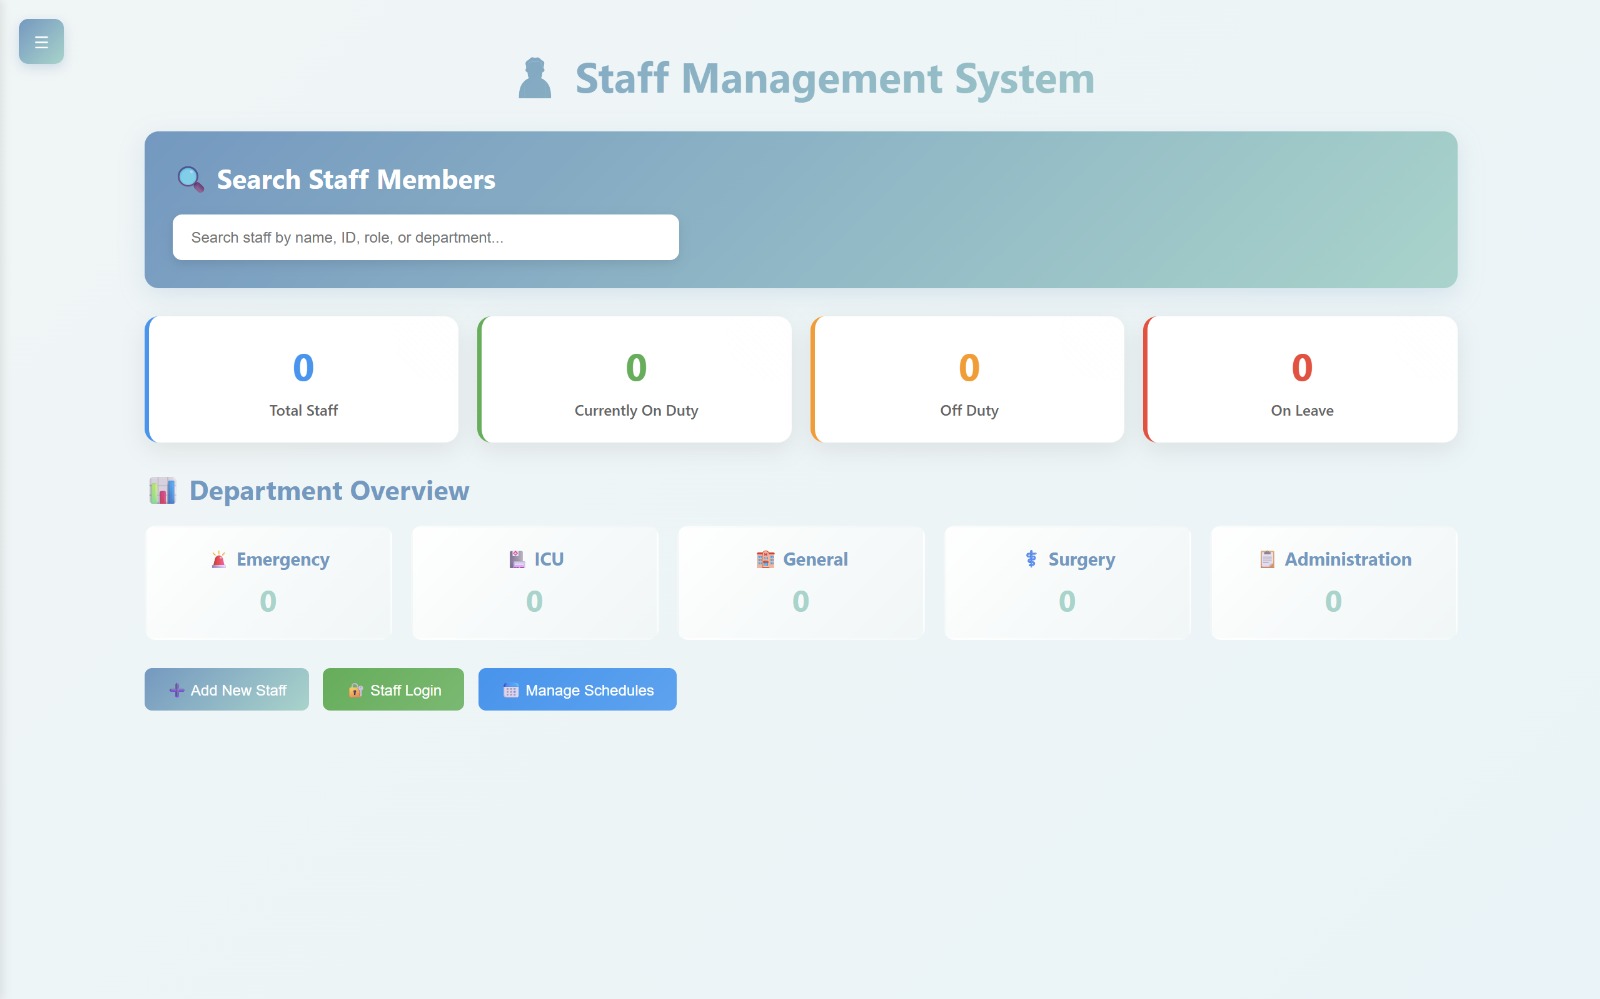
Task: Select the On Leave stat card
Action: (x=1301, y=380)
